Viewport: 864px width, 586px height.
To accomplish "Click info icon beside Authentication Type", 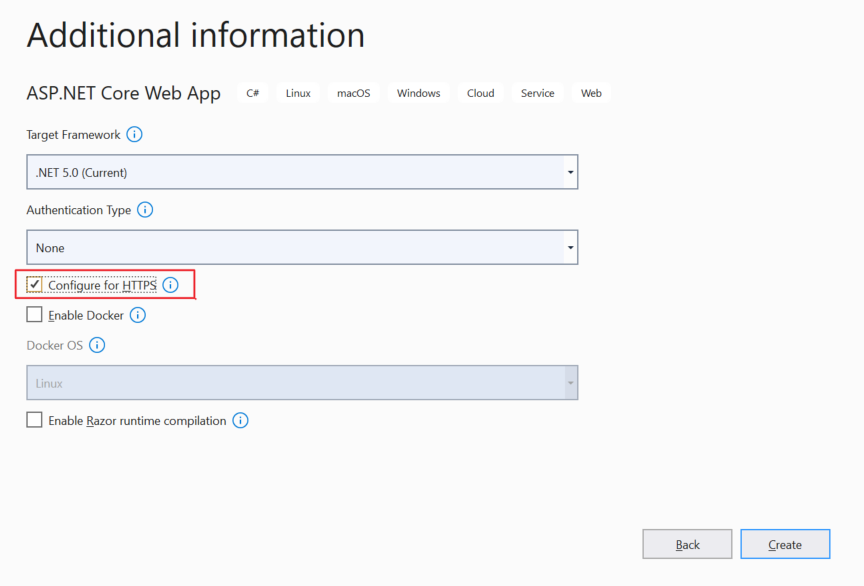I will [145, 210].
